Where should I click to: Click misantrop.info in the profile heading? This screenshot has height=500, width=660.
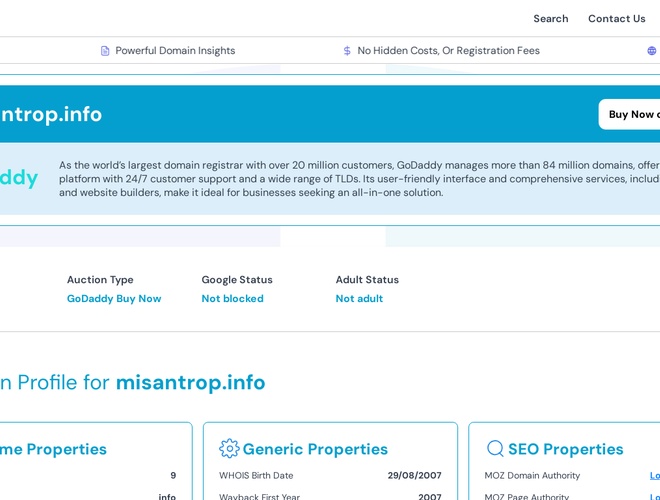click(190, 383)
